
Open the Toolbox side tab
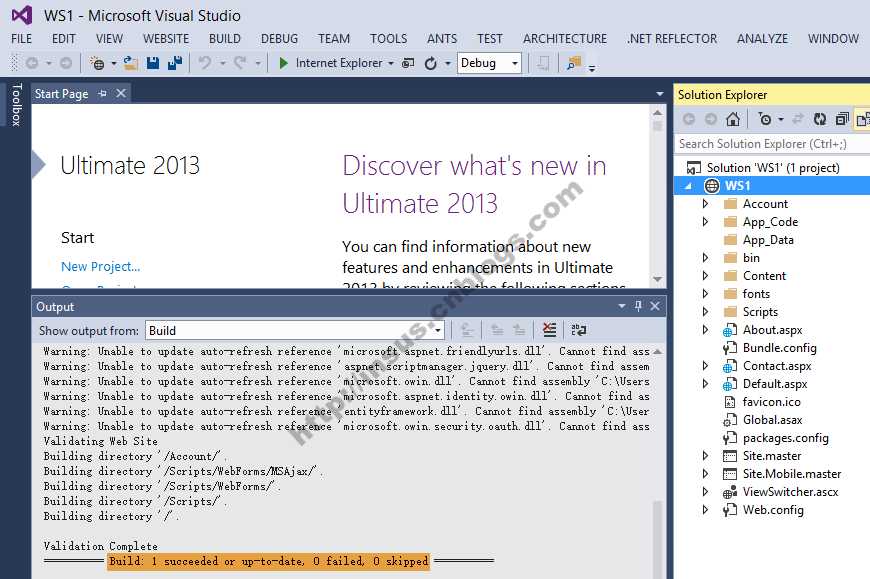tap(17, 104)
